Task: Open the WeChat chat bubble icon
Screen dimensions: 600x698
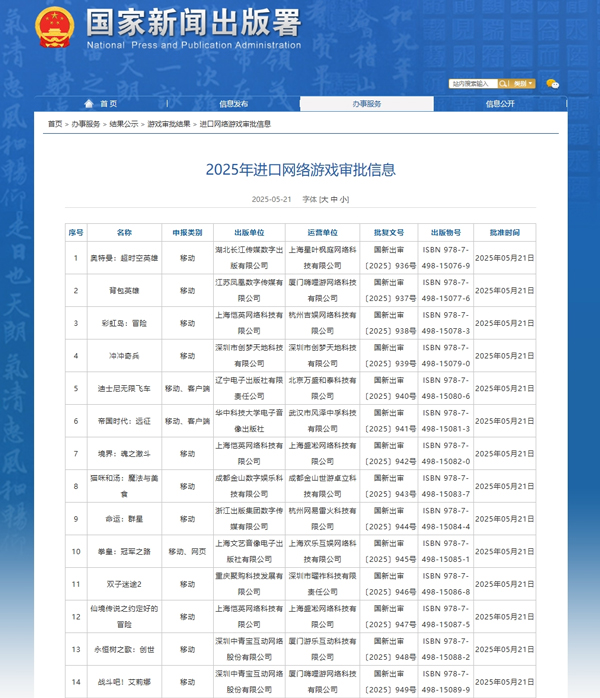Action: tap(552, 84)
